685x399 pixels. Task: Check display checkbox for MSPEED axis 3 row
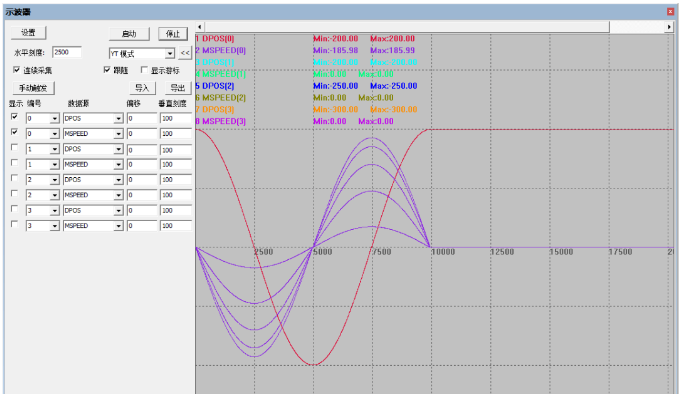pyautogui.click(x=14, y=224)
